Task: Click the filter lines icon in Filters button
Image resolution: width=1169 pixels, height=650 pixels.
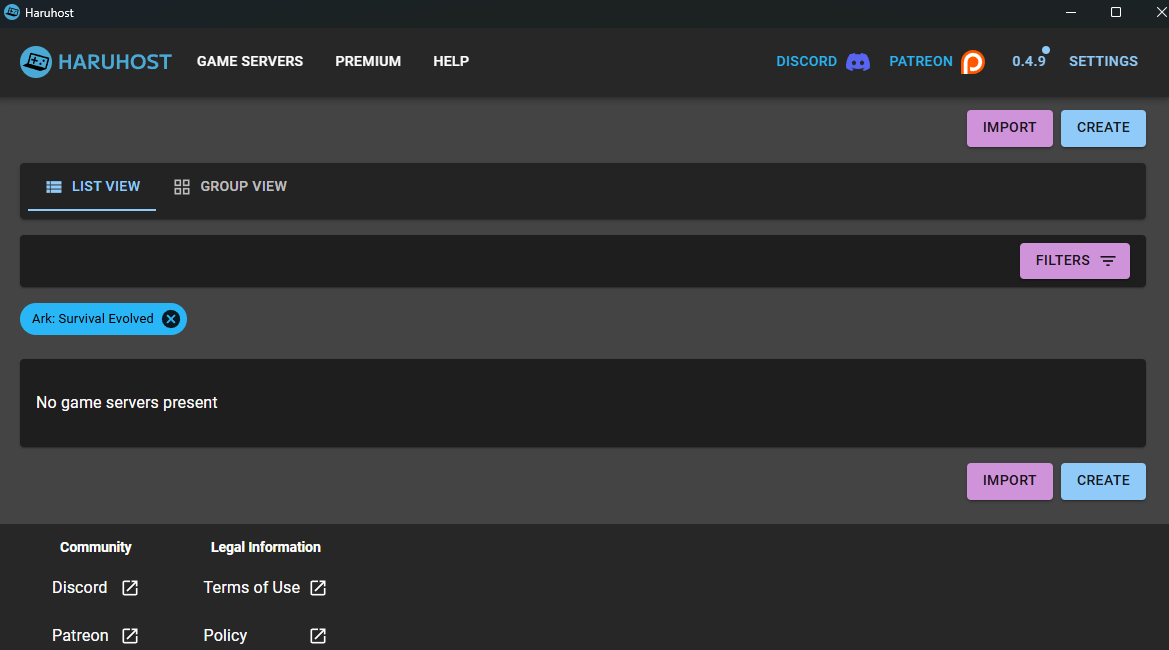Action: pos(1108,261)
